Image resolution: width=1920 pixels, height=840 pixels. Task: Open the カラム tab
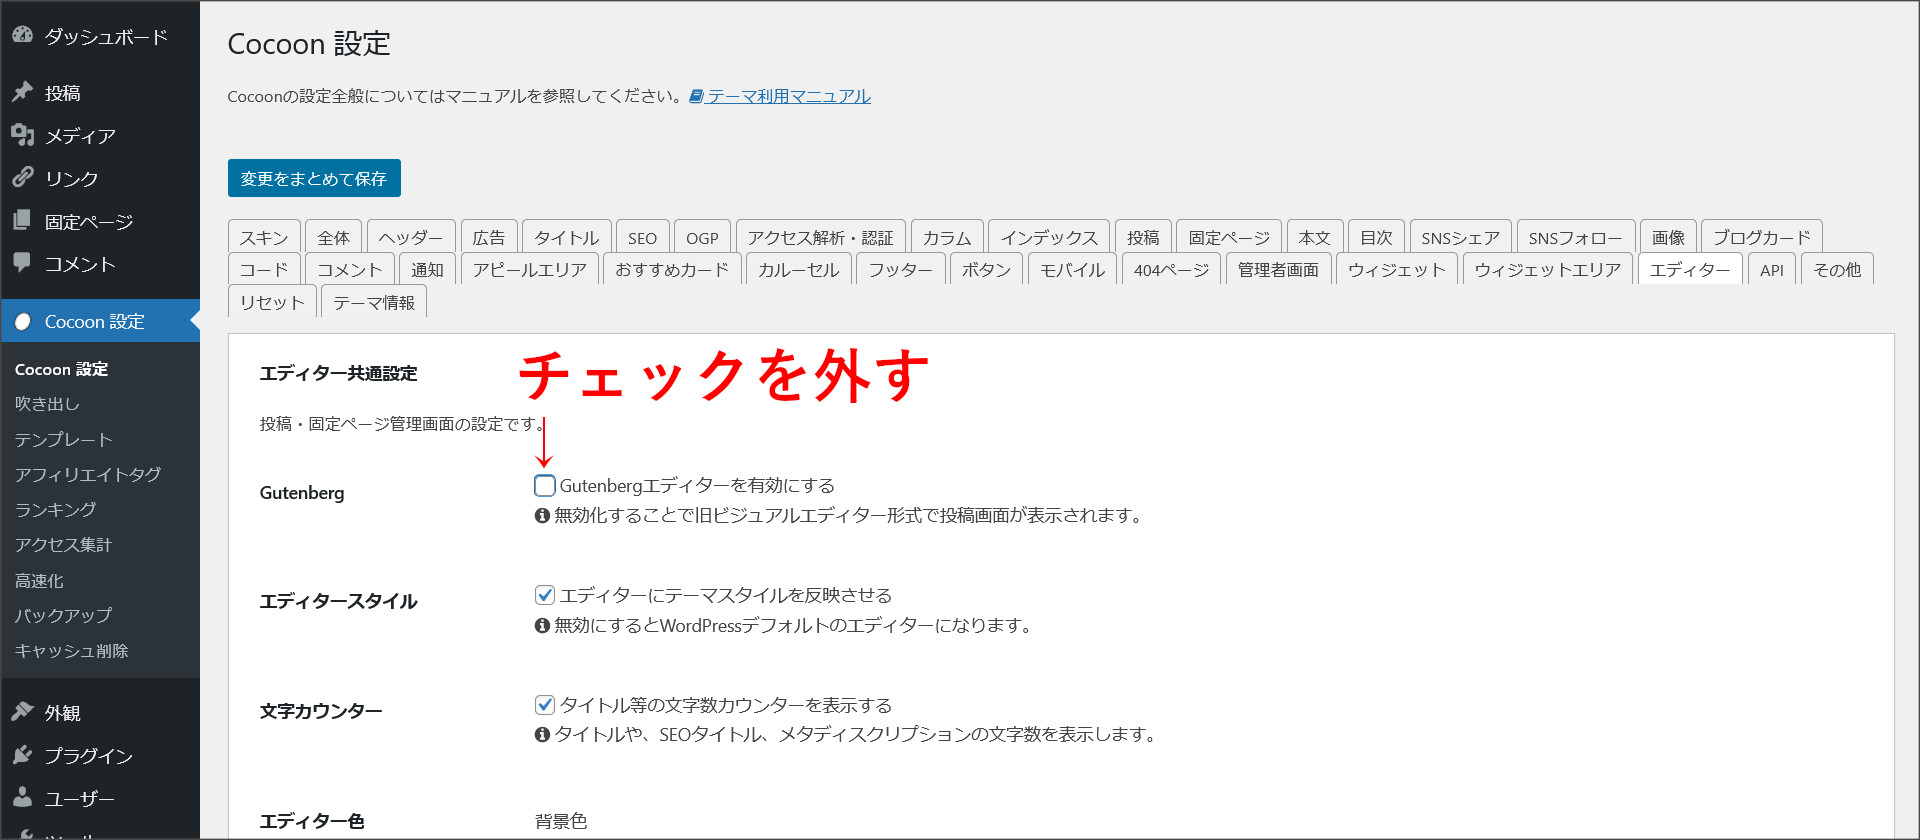pos(947,237)
